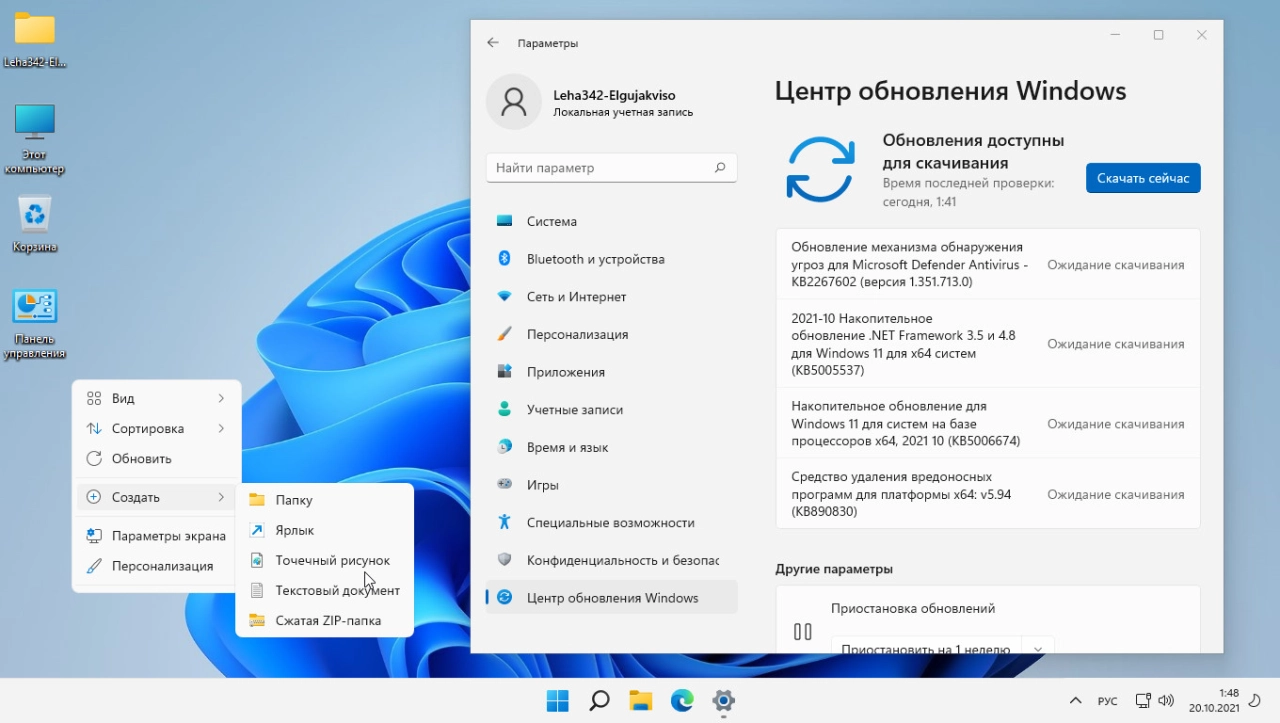This screenshot has width=1280, height=723.
Task: Select Панель управления desktop icon
Action: click(35, 324)
